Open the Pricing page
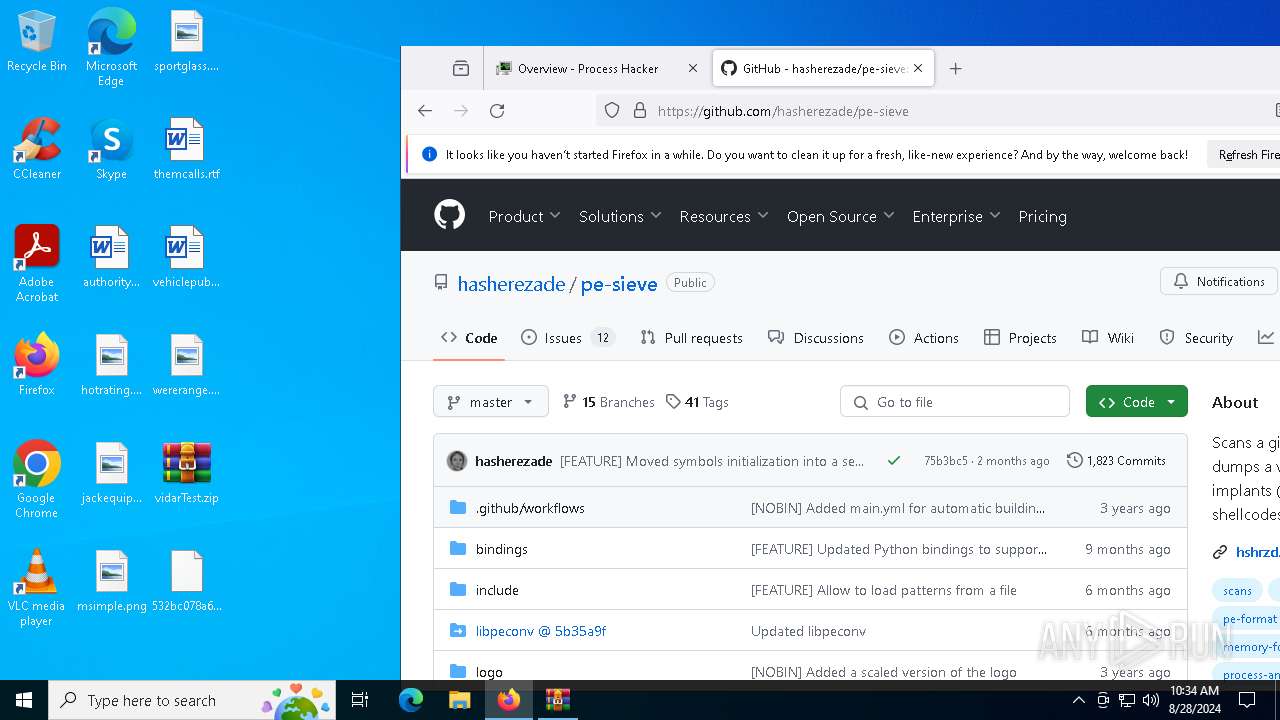 pos(1042,216)
